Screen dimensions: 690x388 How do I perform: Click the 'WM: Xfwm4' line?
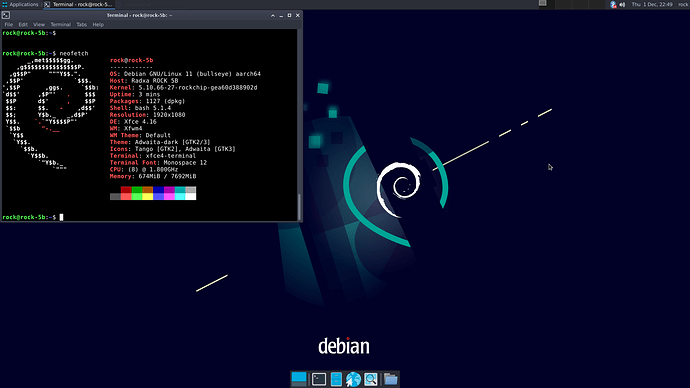(126, 128)
